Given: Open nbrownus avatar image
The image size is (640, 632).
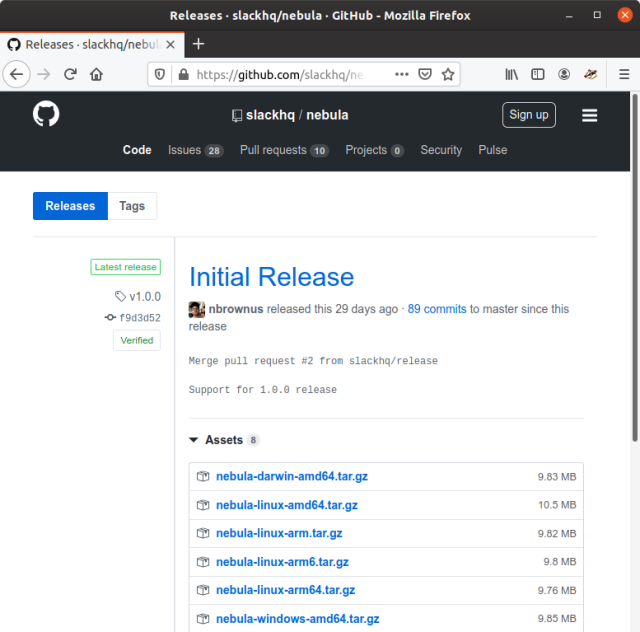Looking at the screenshot, I should (x=197, y=309).
